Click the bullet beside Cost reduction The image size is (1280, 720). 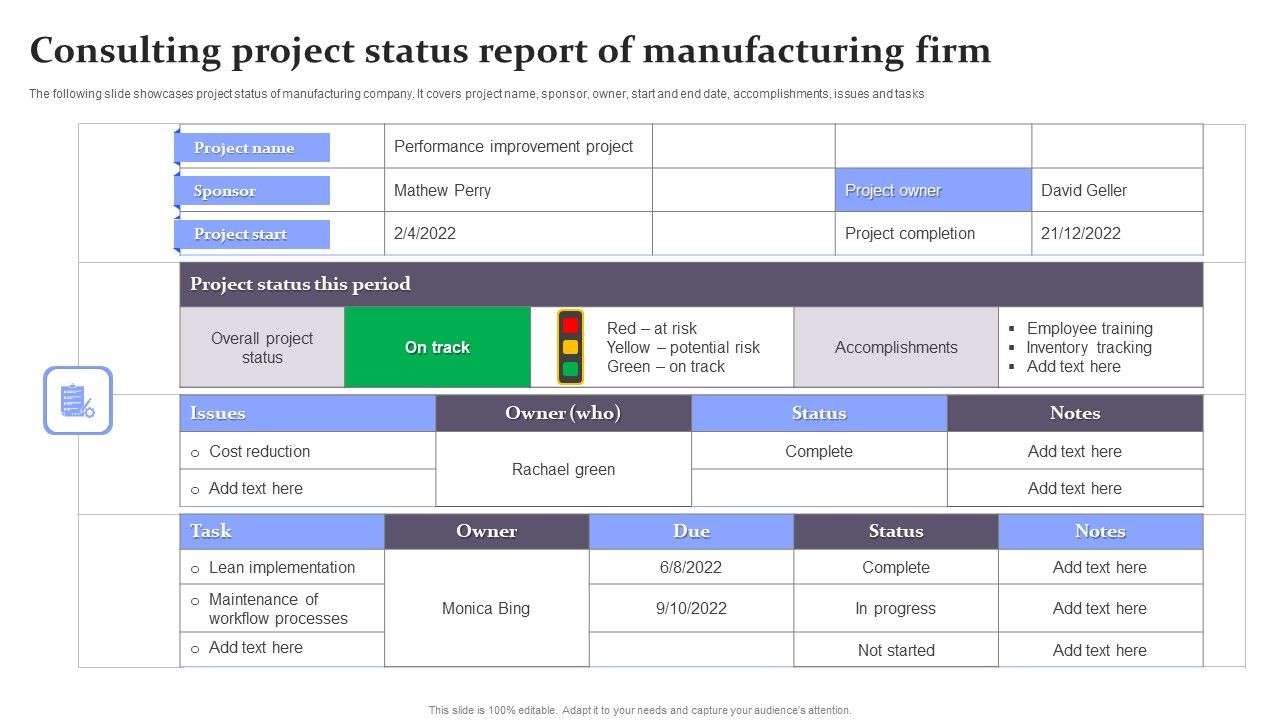tap(196, 452)
